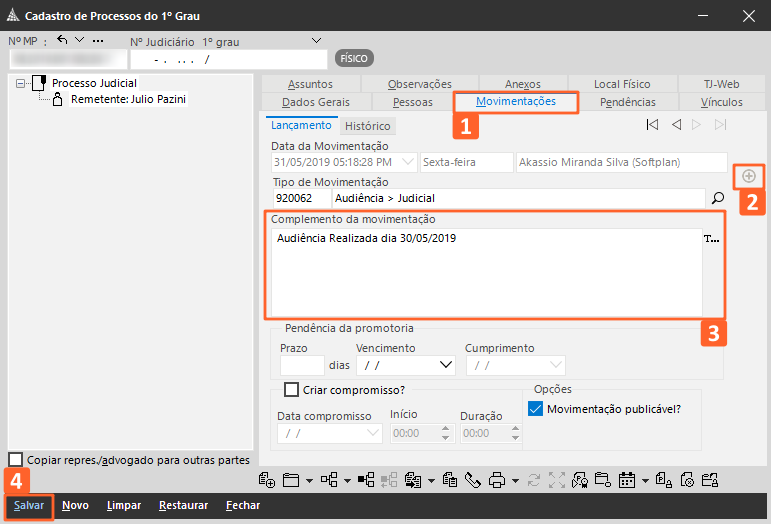The height and width of the screenshot is (524, 771).
Task: Open the Histórico sub-tab
Action: tap(368, 126)
